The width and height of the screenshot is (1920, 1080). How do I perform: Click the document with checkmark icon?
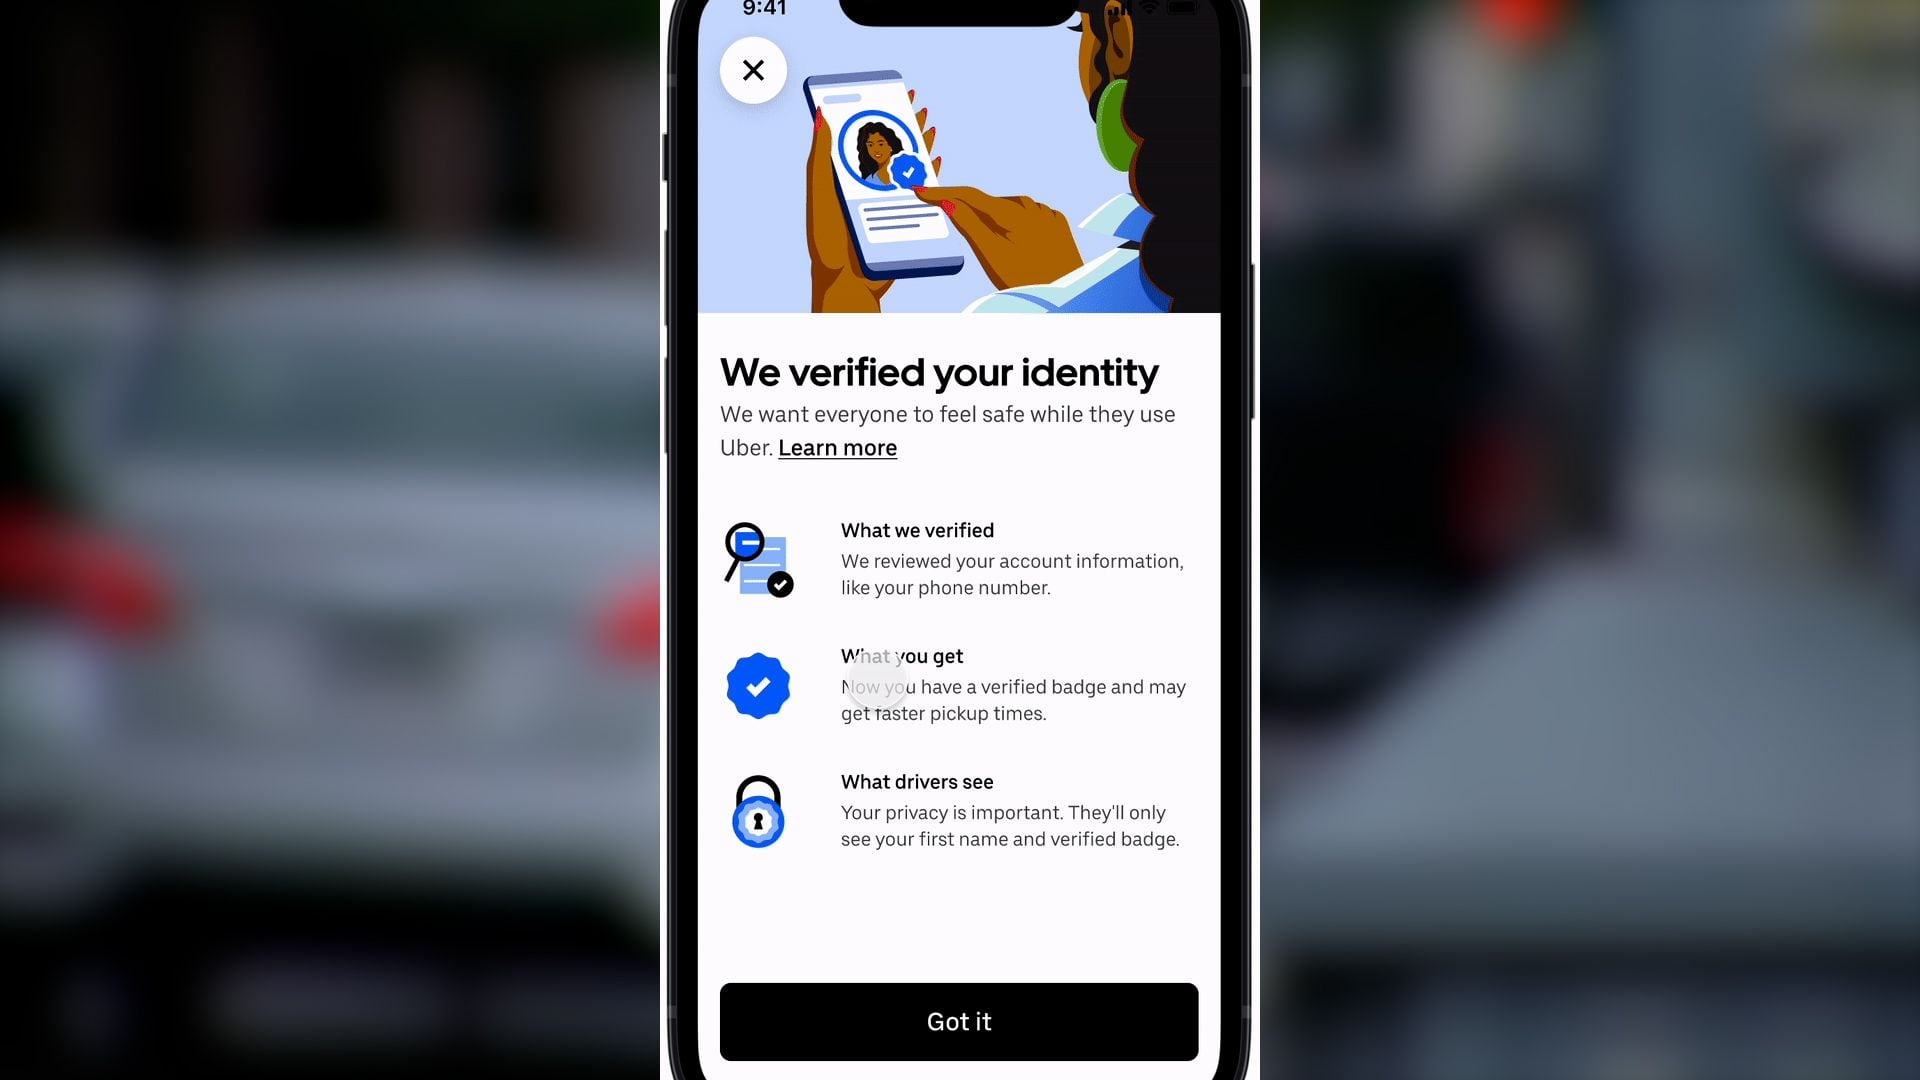pos(758,556)
